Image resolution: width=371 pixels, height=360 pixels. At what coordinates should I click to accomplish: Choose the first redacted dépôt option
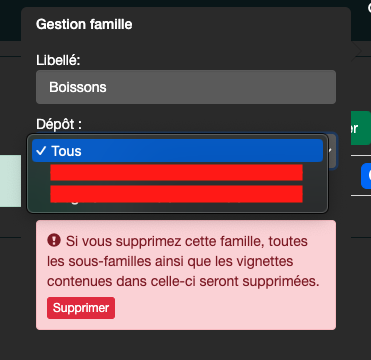(x=176, y=172)
